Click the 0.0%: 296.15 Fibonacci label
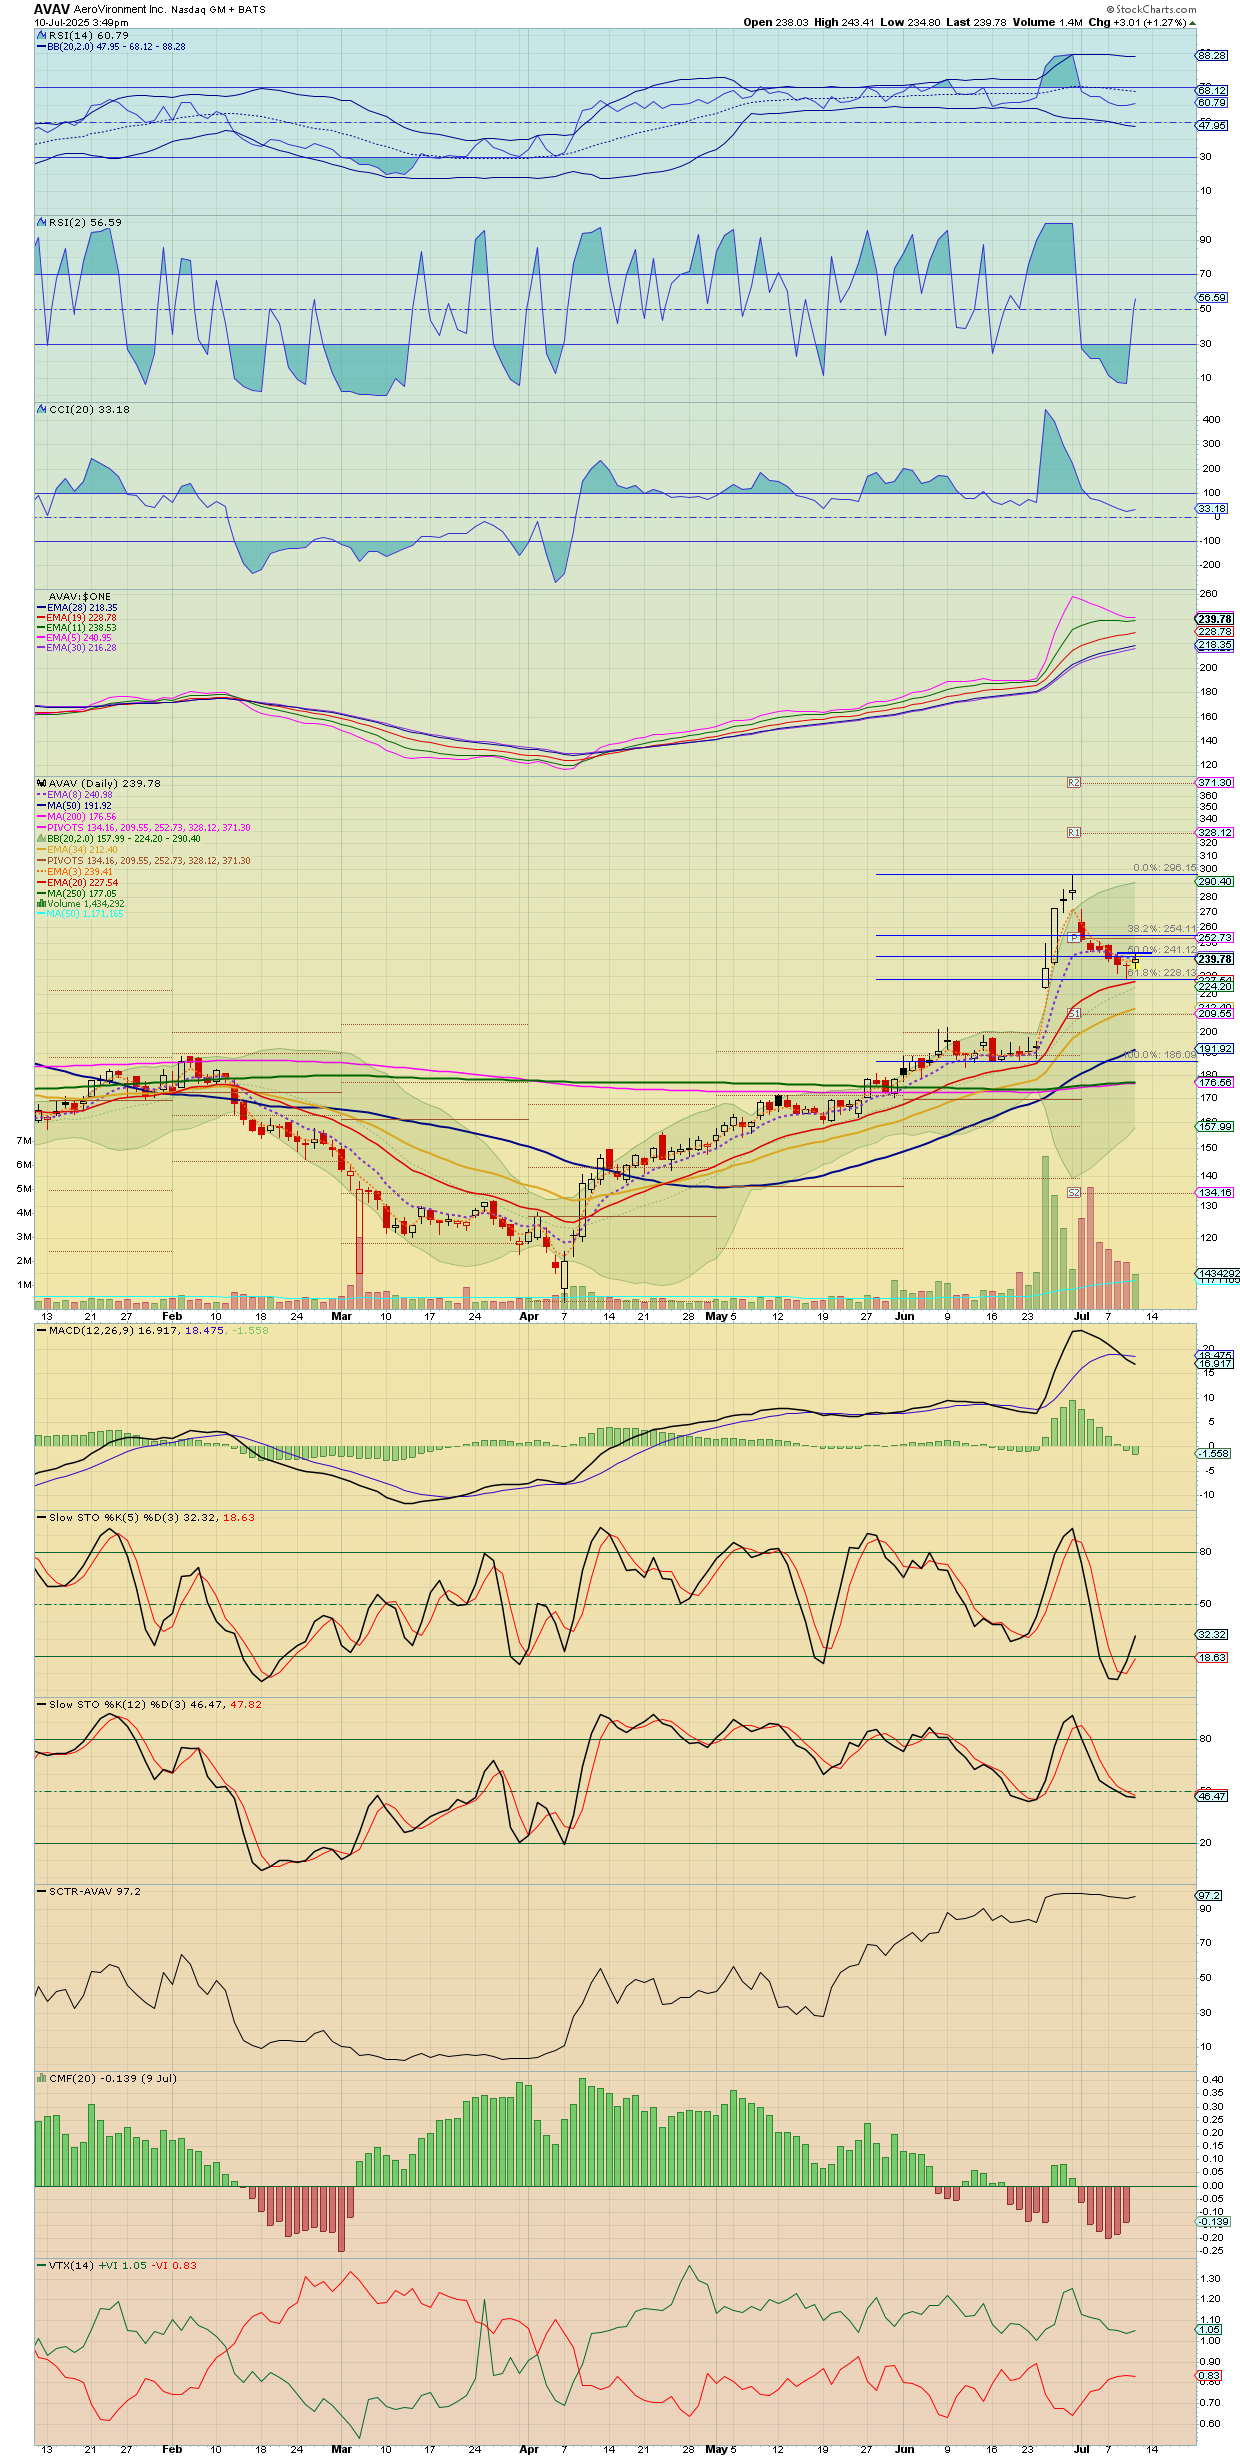The width and height of the screenshot is (1240, 2456). tap(1164, 868)
